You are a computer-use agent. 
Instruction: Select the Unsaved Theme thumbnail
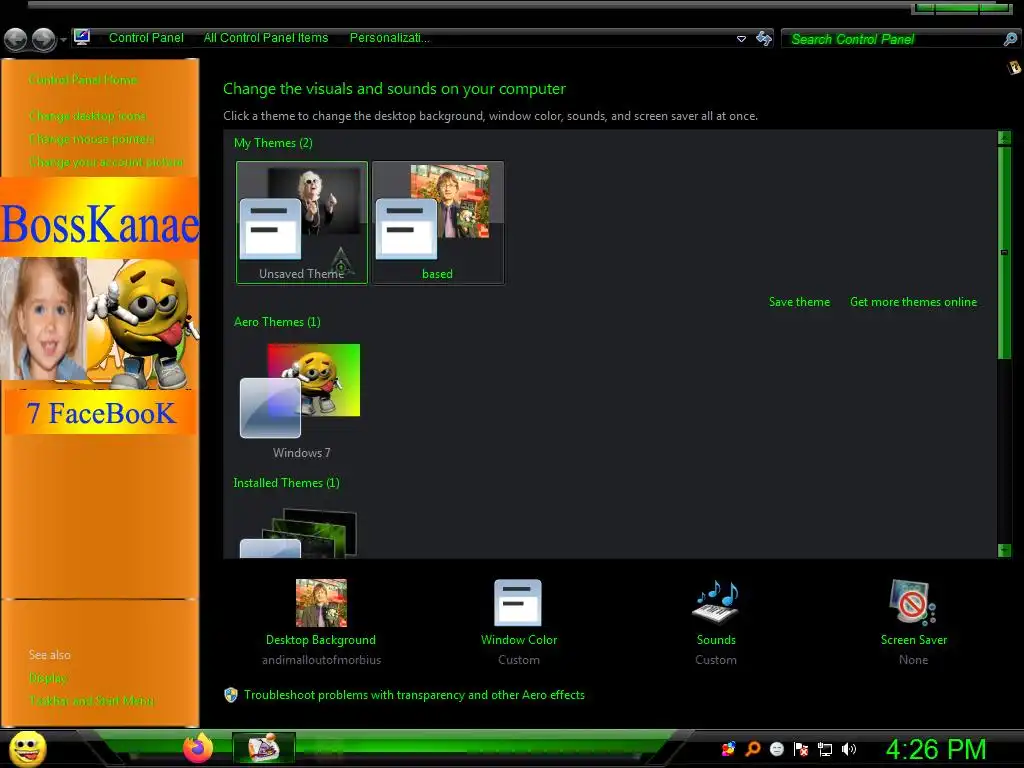[302, 222]
